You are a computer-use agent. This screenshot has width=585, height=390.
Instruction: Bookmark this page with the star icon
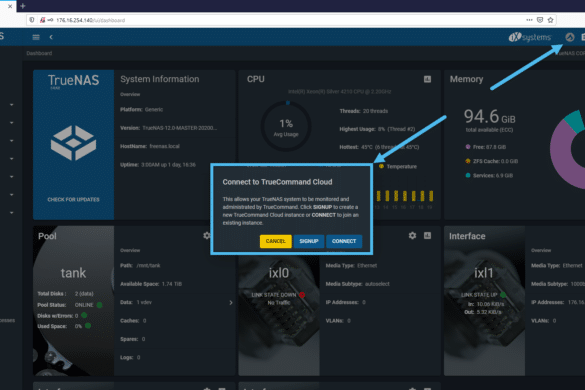550,20
